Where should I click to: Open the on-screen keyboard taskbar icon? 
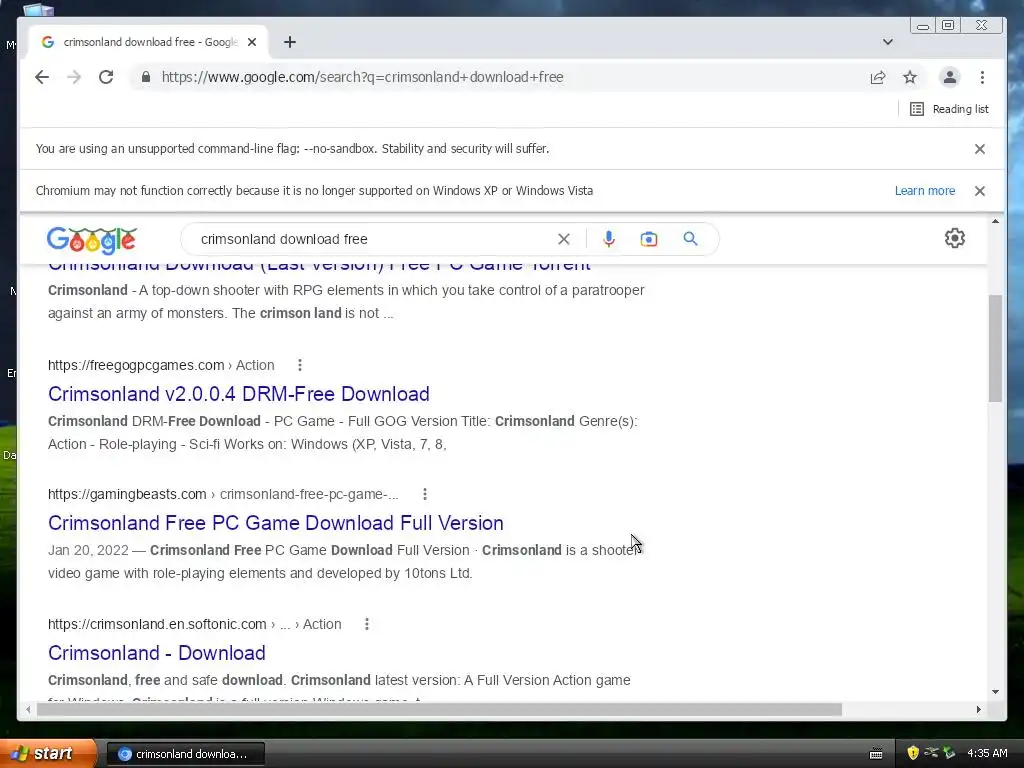click(876, 754)
